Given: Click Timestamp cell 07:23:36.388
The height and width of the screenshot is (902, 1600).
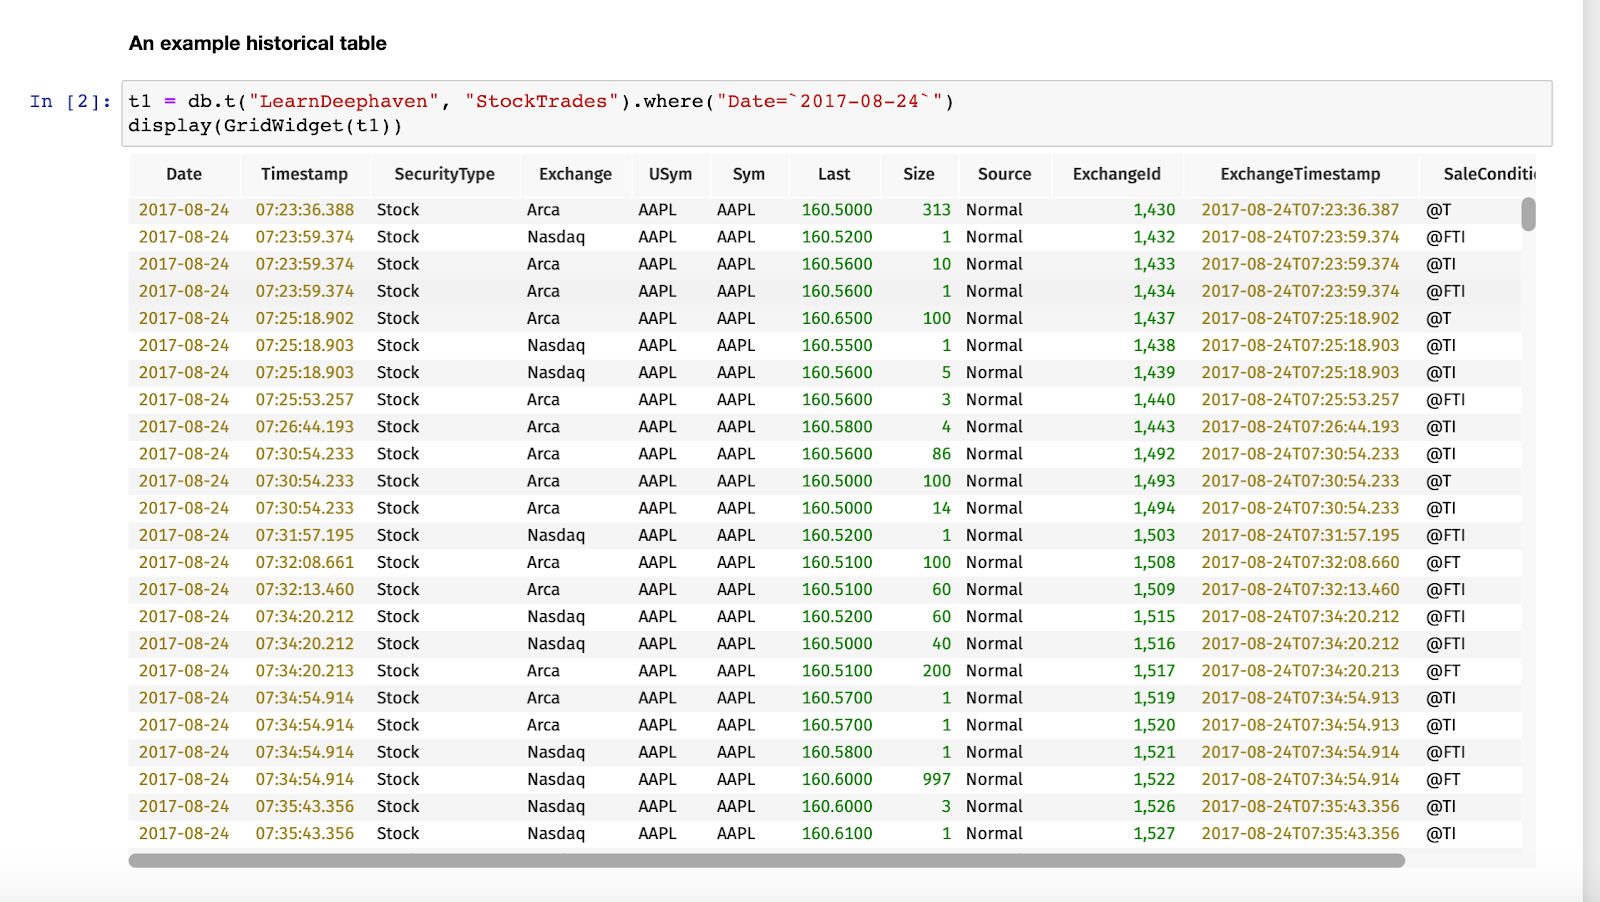Looking at the screenshot, I should (x=304, y=210).
